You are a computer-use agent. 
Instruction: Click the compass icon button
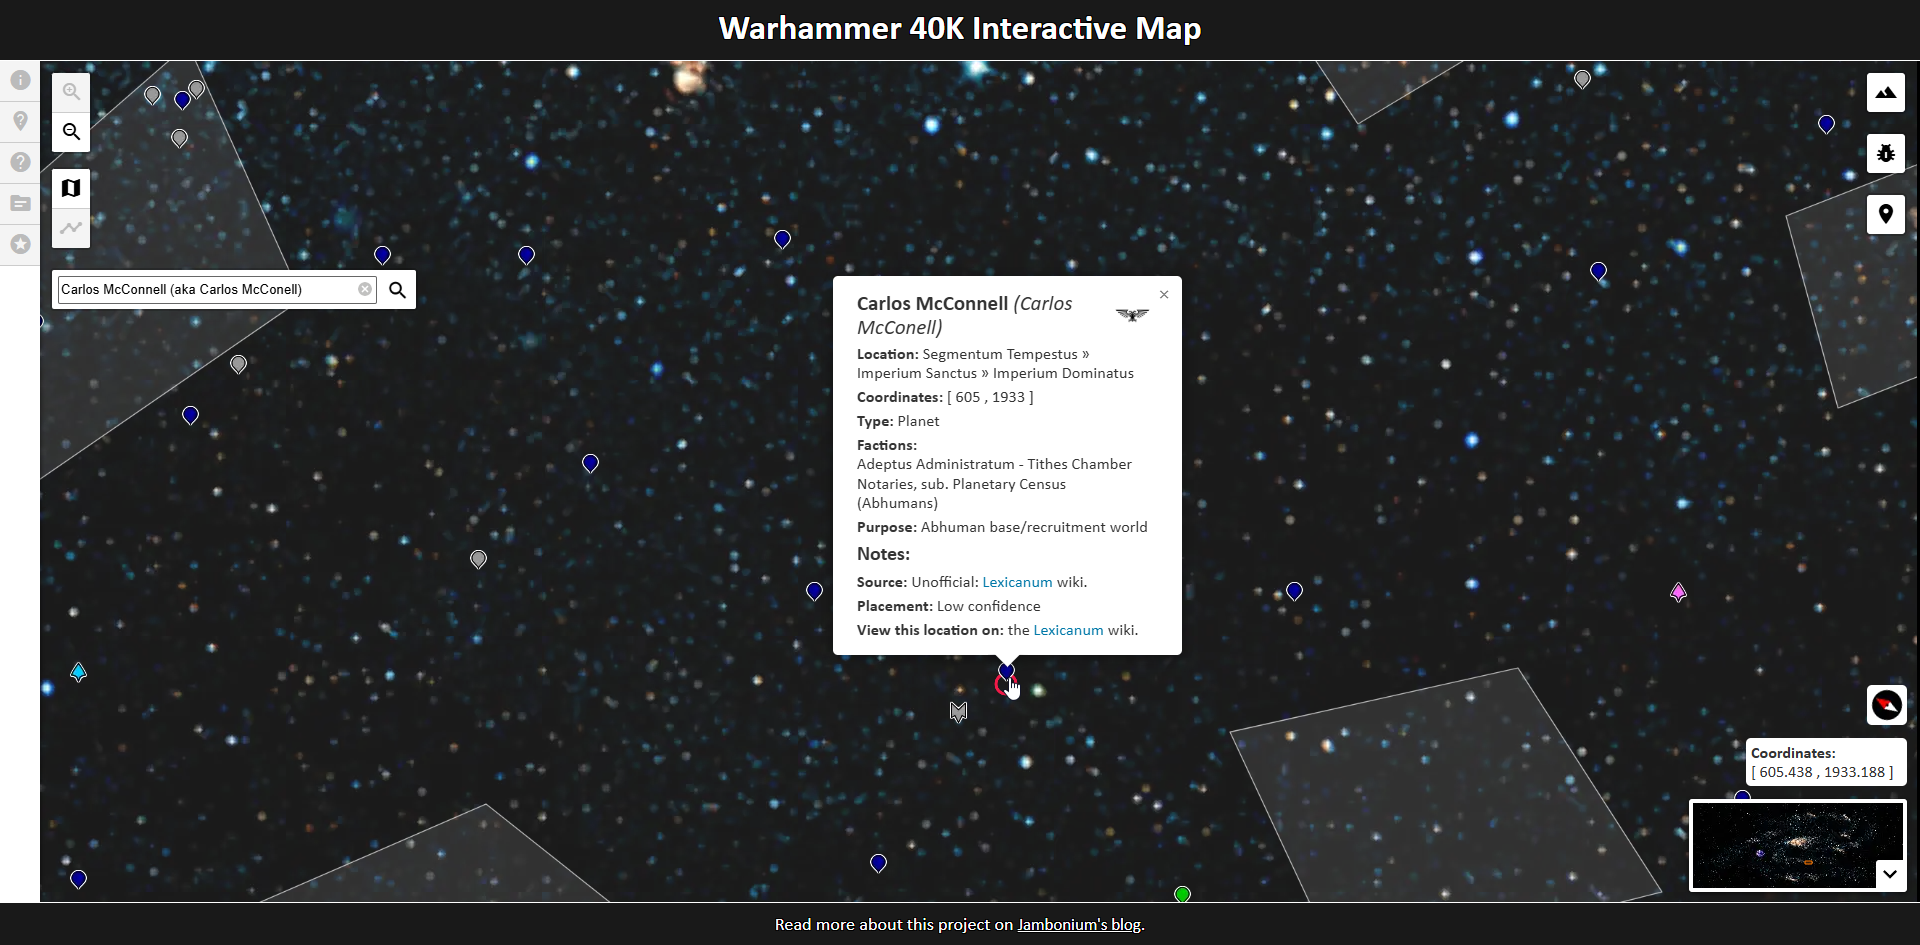[x=1886, y=705]
